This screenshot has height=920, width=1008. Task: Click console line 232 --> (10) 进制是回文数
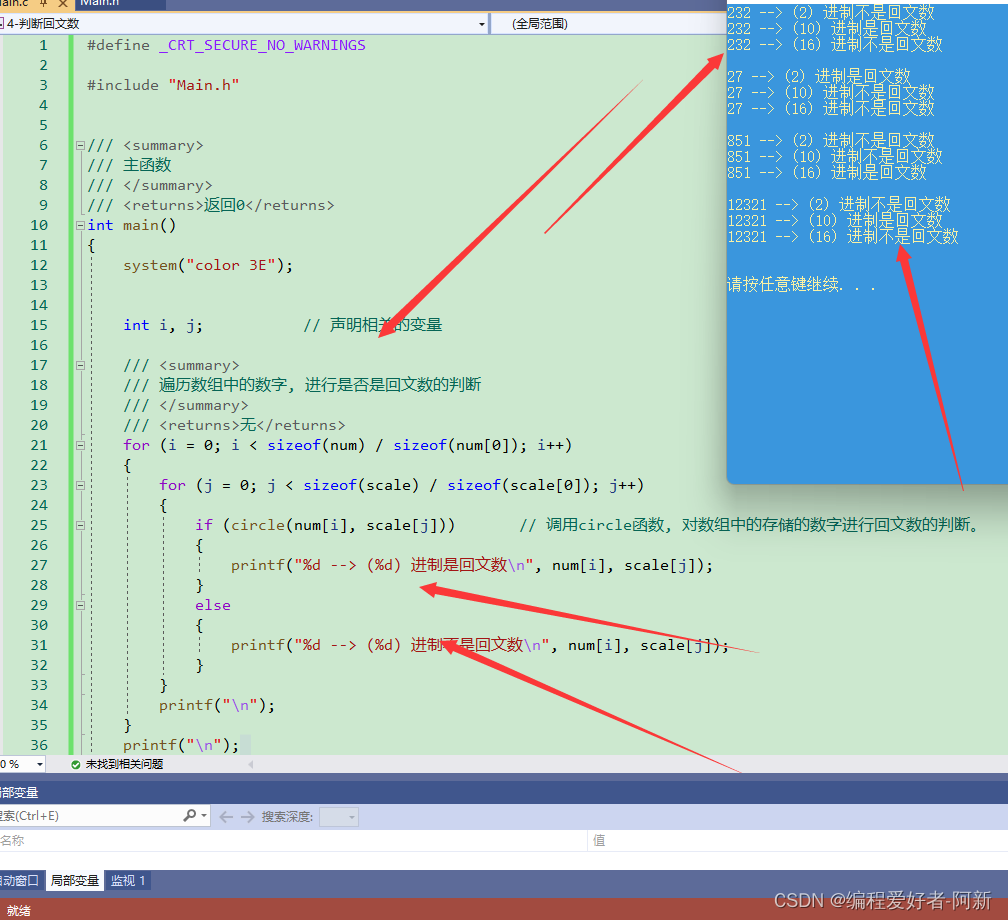pyautogui.click(x=827, y=28)
